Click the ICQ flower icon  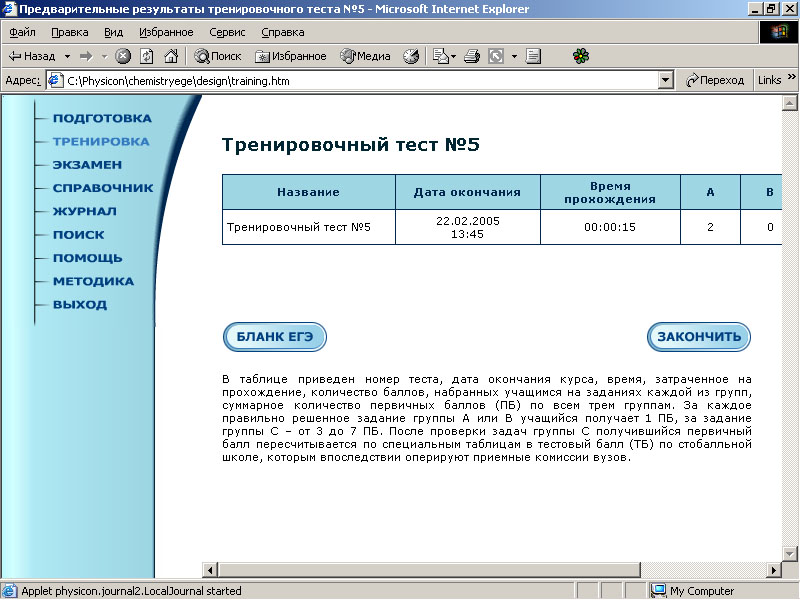(581, 56)
